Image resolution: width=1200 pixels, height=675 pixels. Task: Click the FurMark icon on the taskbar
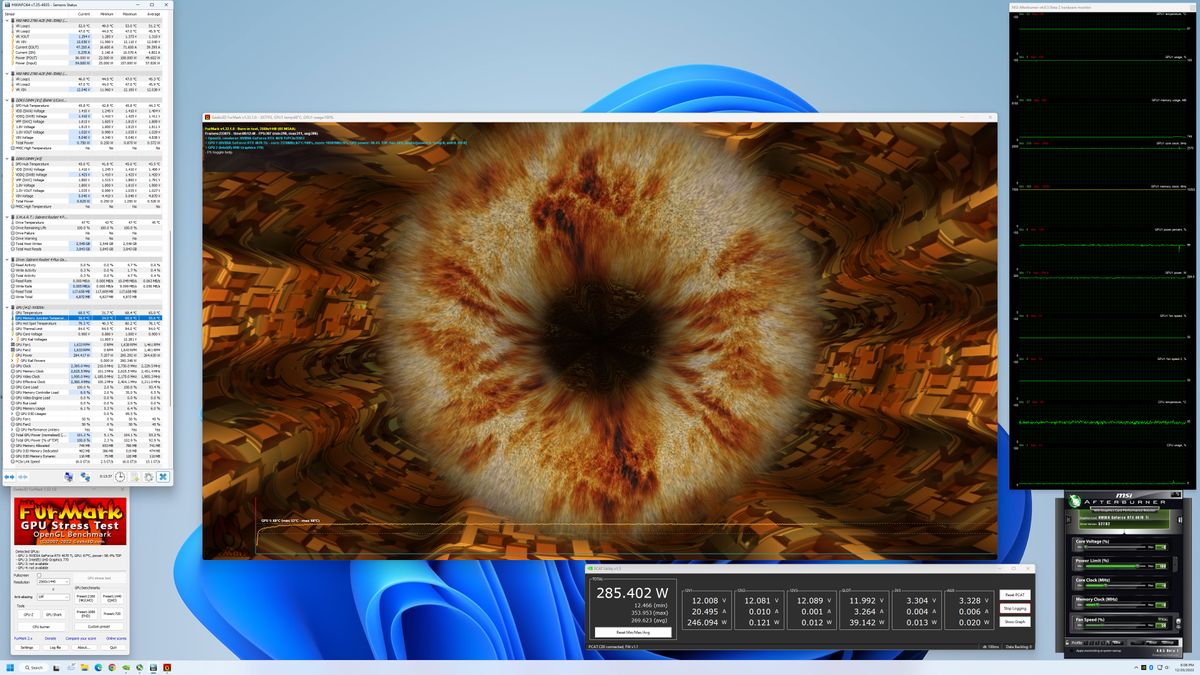(166, 665)
